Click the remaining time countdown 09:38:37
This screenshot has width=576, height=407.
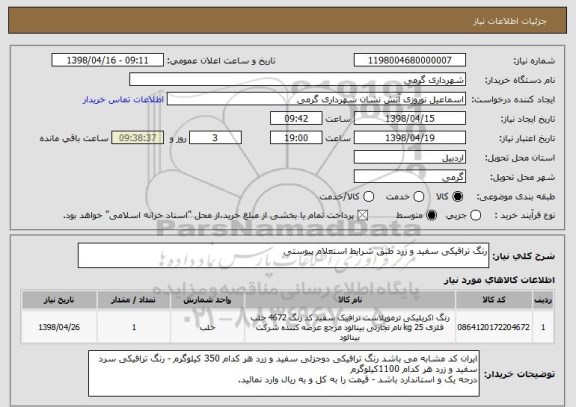coord(137,138)
